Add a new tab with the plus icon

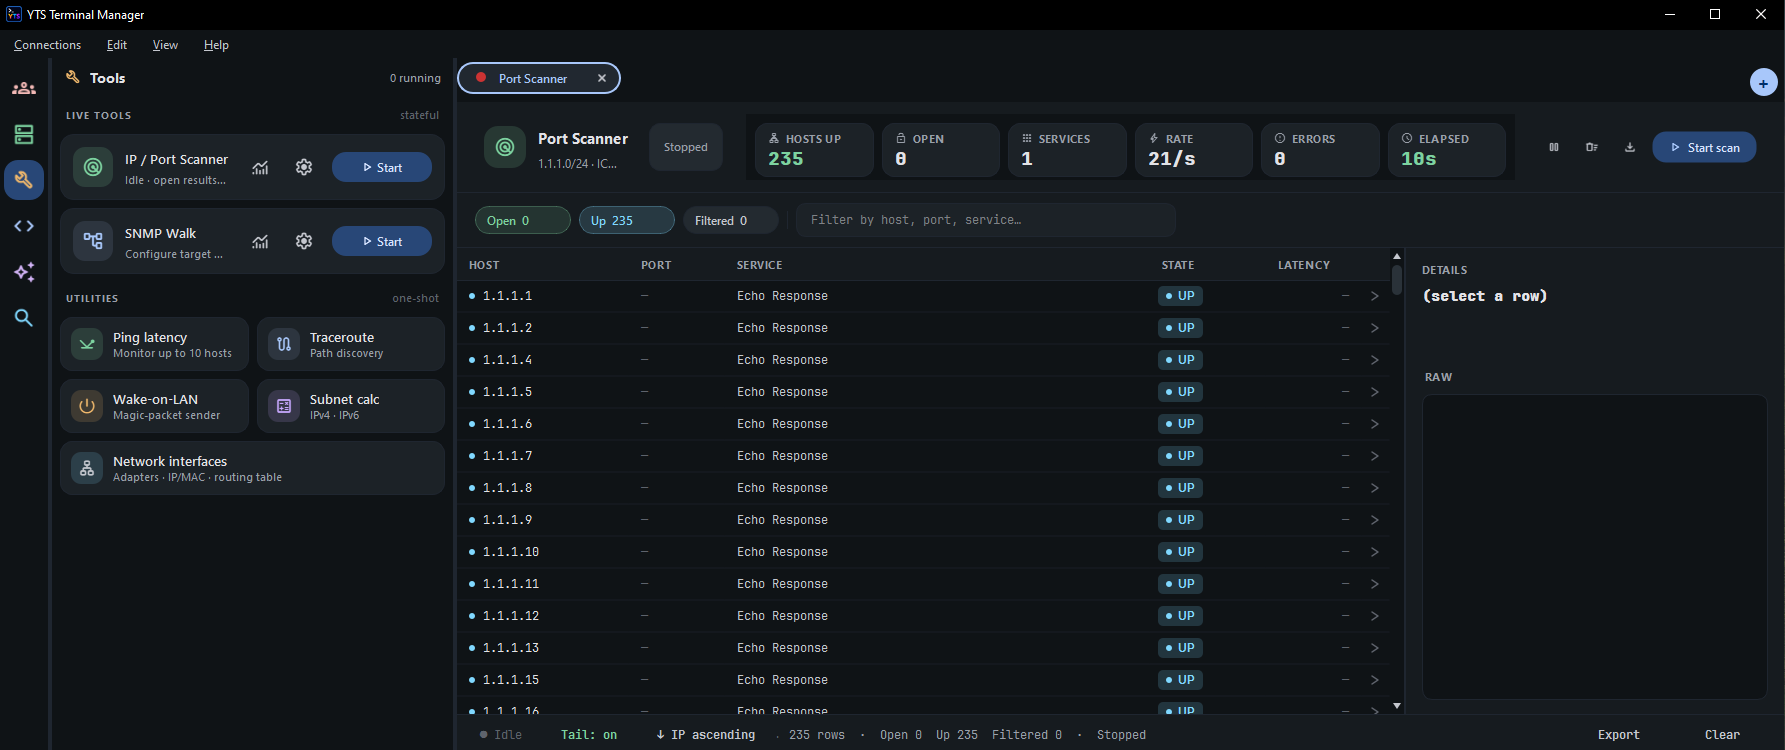tap(1763, 83)
